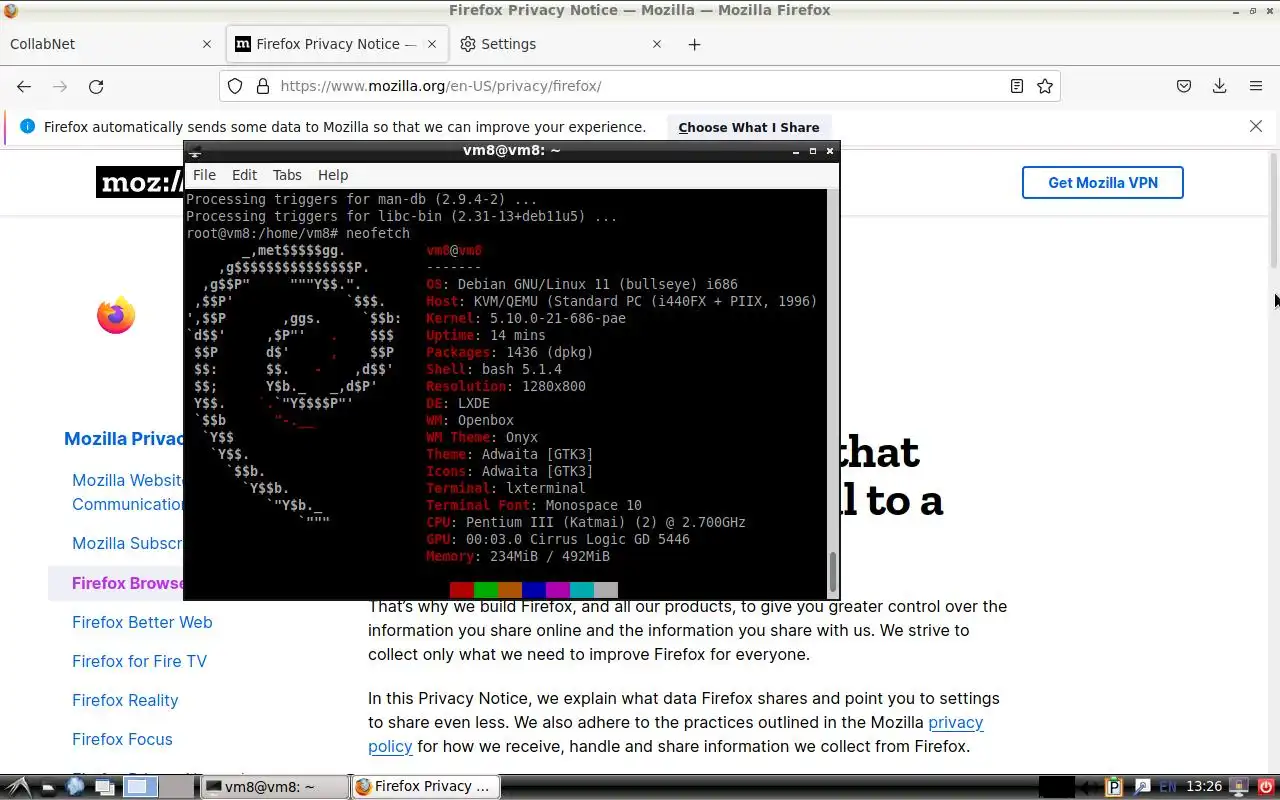This screenshot has height=800, width=1280.
Task: Launch the web browser globe icon
Action: coord(76,787)
